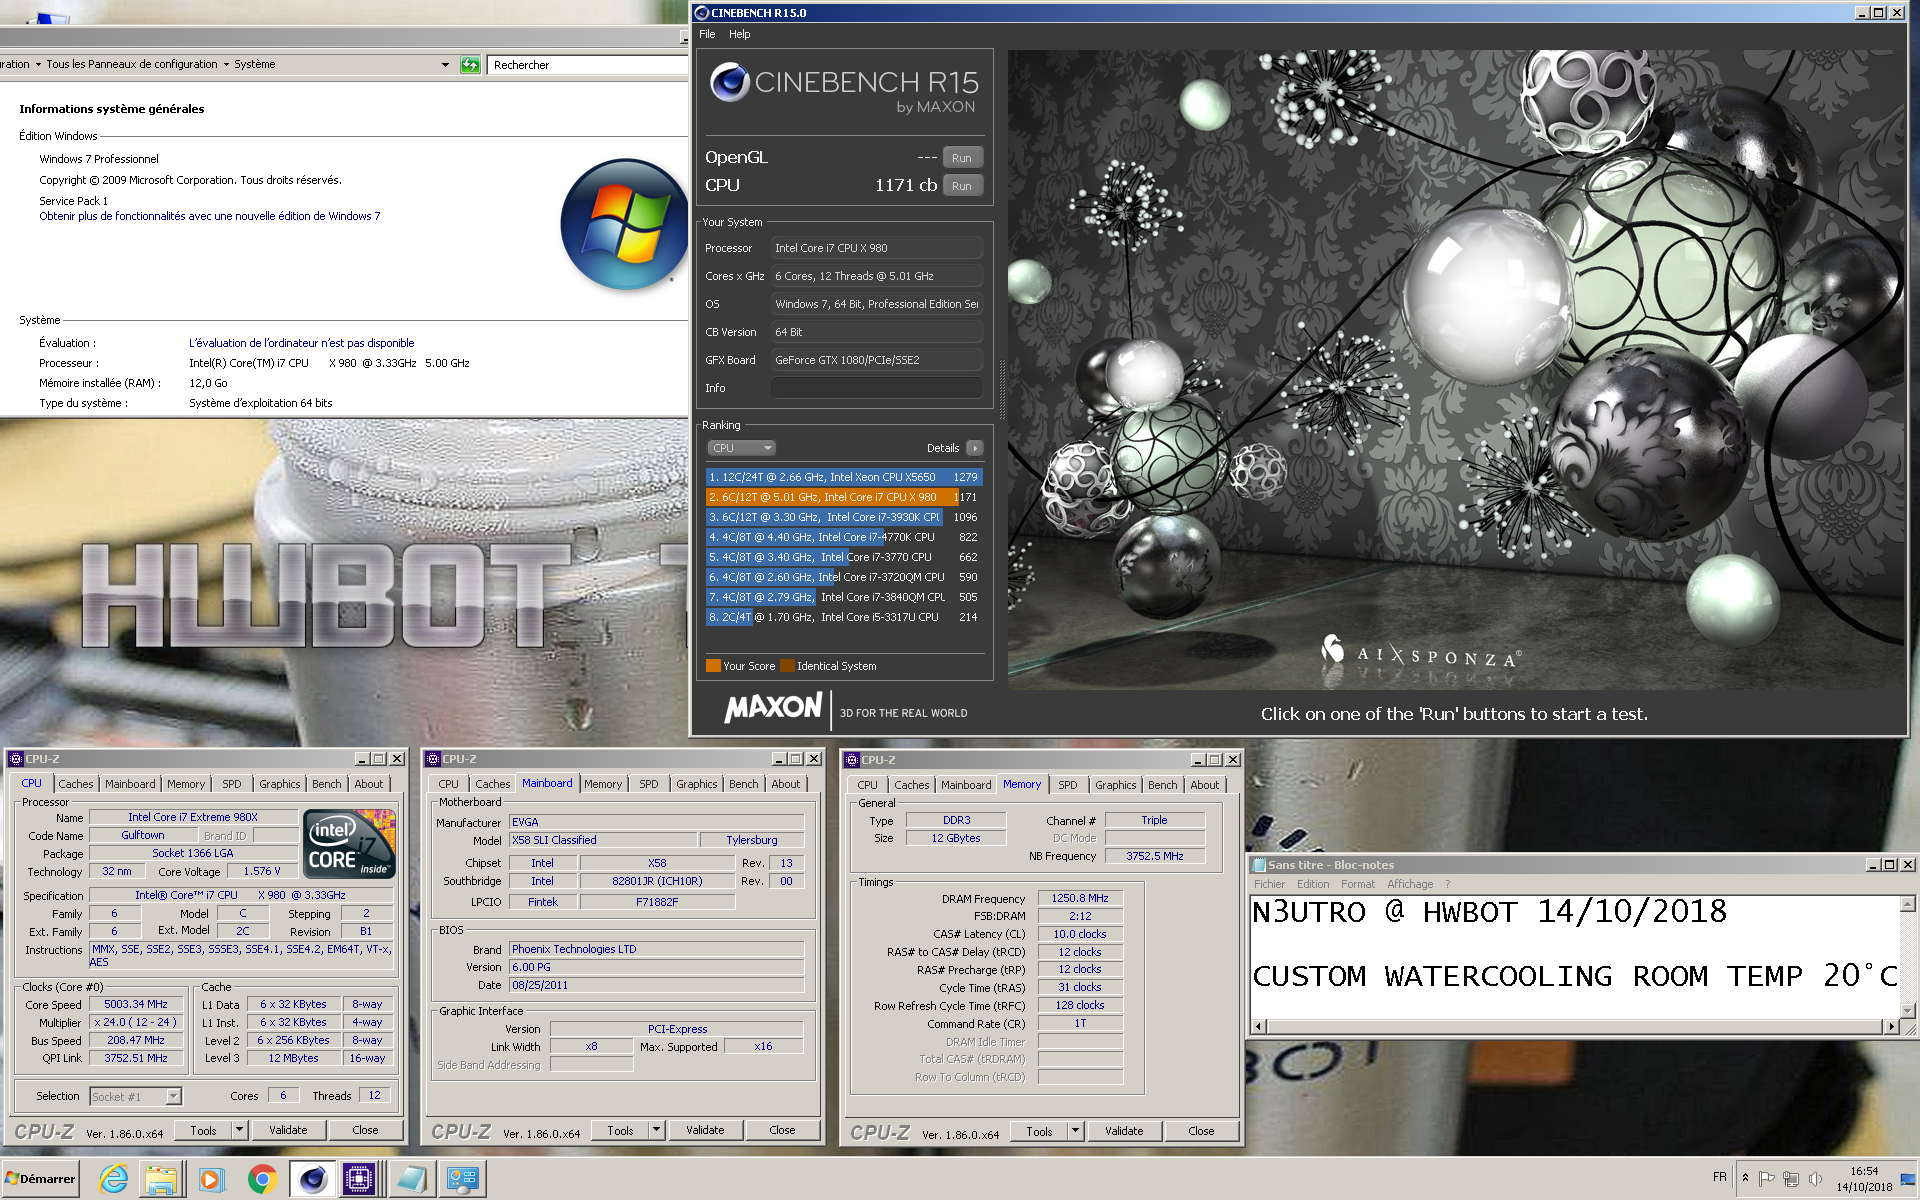Open Tools dropdown arrow in CPU-Z Mainboard window
The height and width of the screenshot is (1200, 1920).
[x=656, y=1130]
